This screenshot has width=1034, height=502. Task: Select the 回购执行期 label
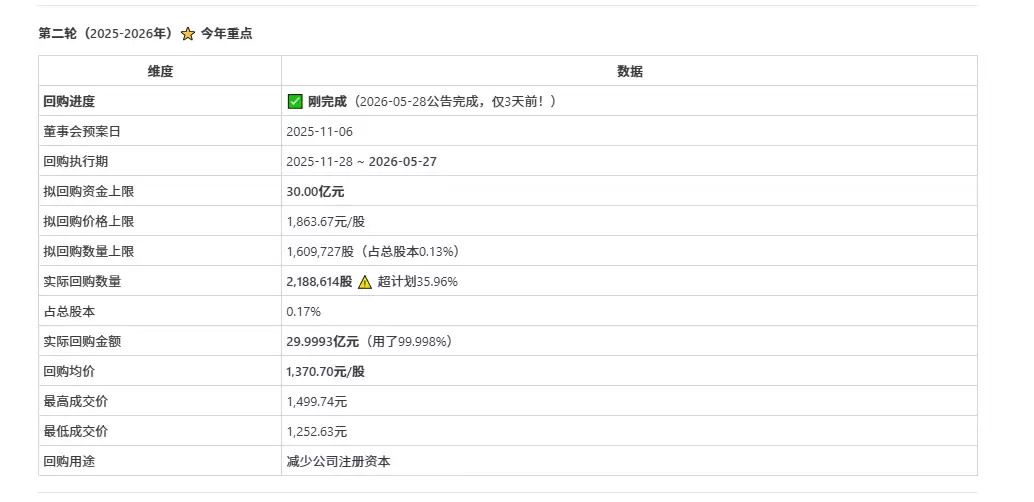pyautogui.click(x=76, y=162)
